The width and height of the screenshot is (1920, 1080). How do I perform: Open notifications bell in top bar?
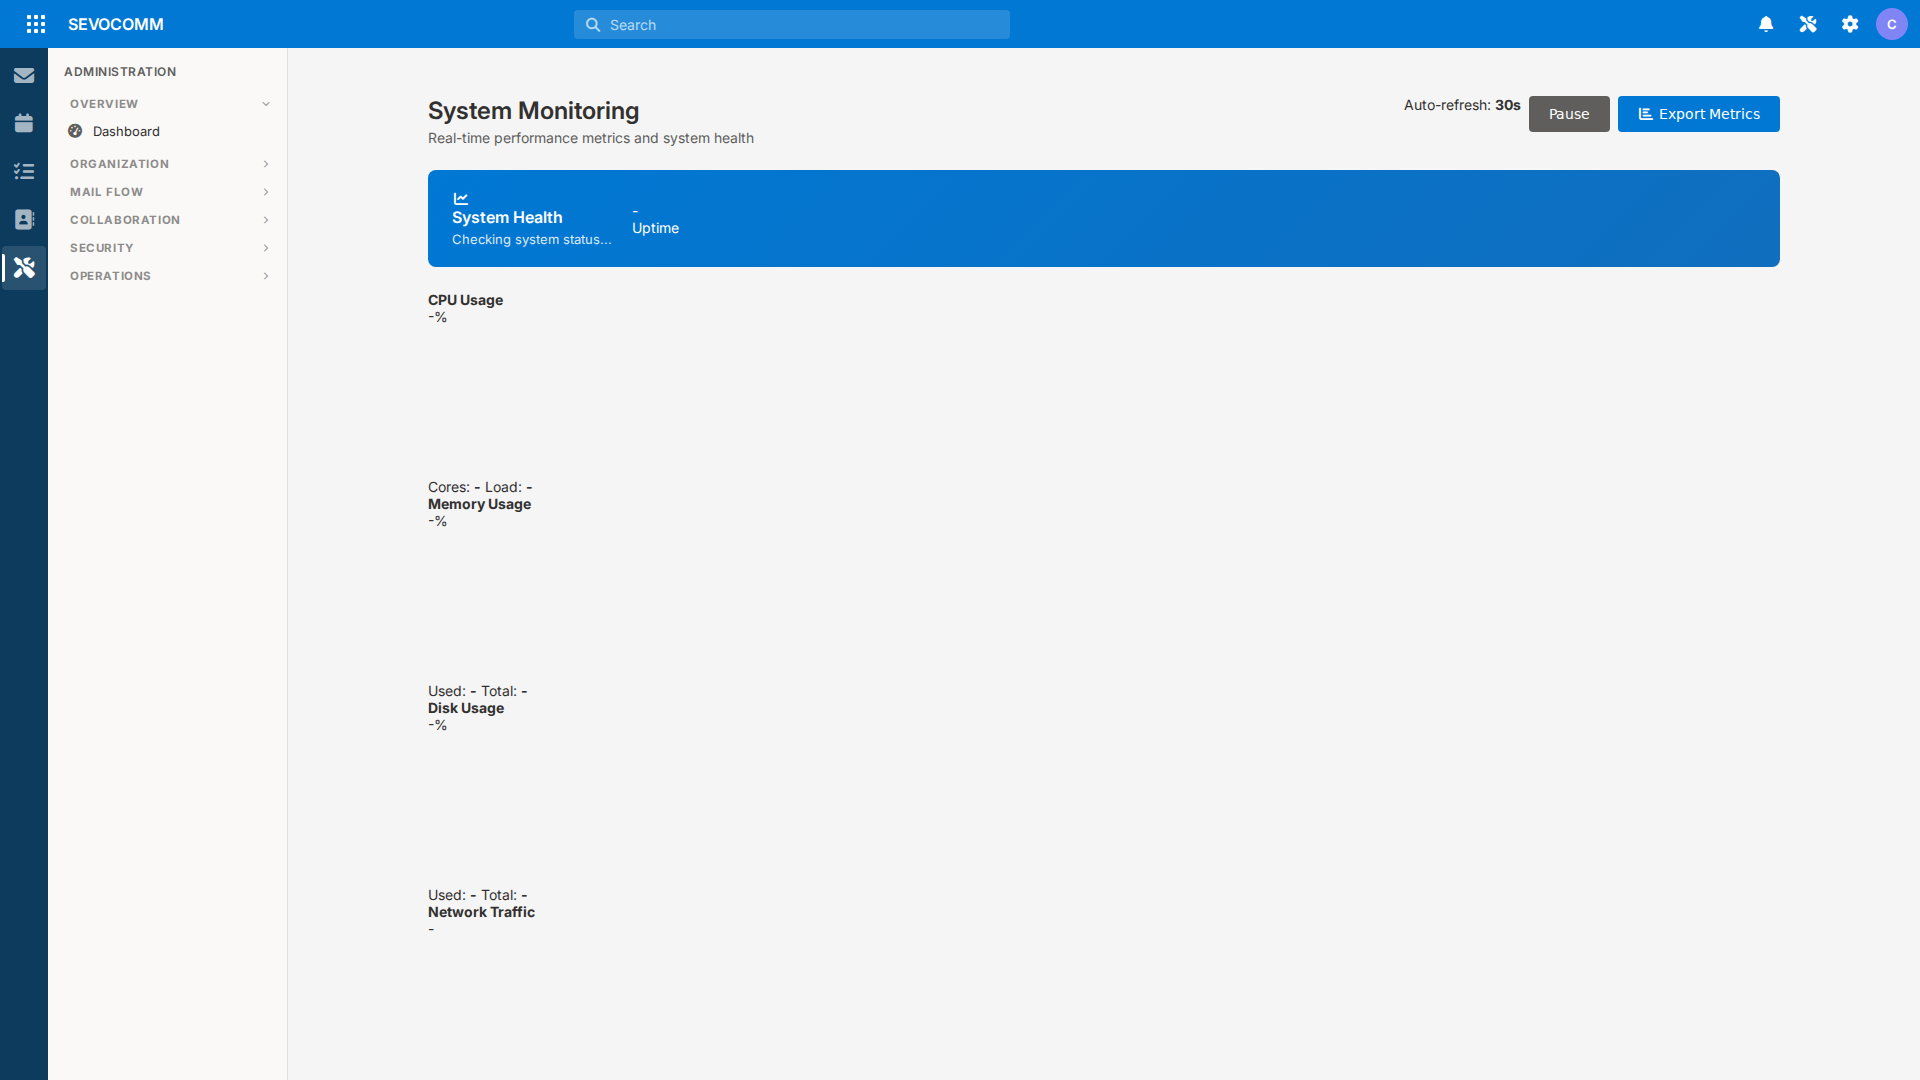click(x=1766, y=23)
